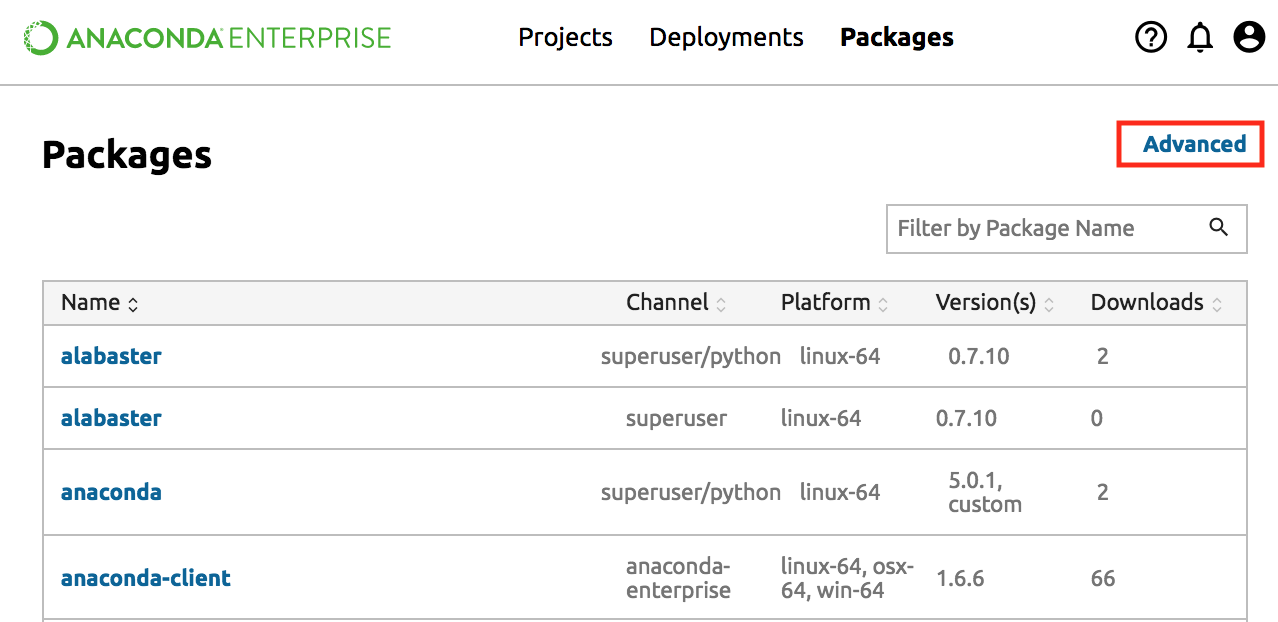This screenshot has width=1278, height=622.
Task: Sort by Platform column arrows
Action: [x=883, y=304]
